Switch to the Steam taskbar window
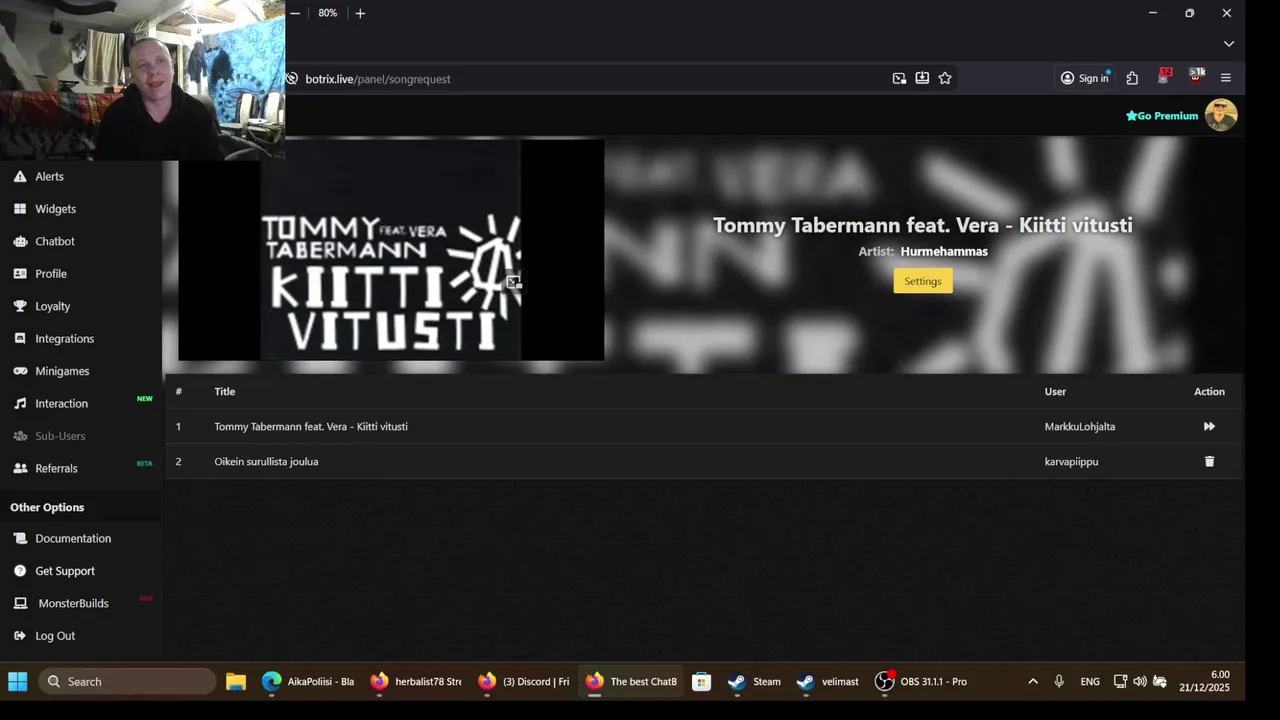1280x720 pixels. pyautogui.click(x=754, y=681)
